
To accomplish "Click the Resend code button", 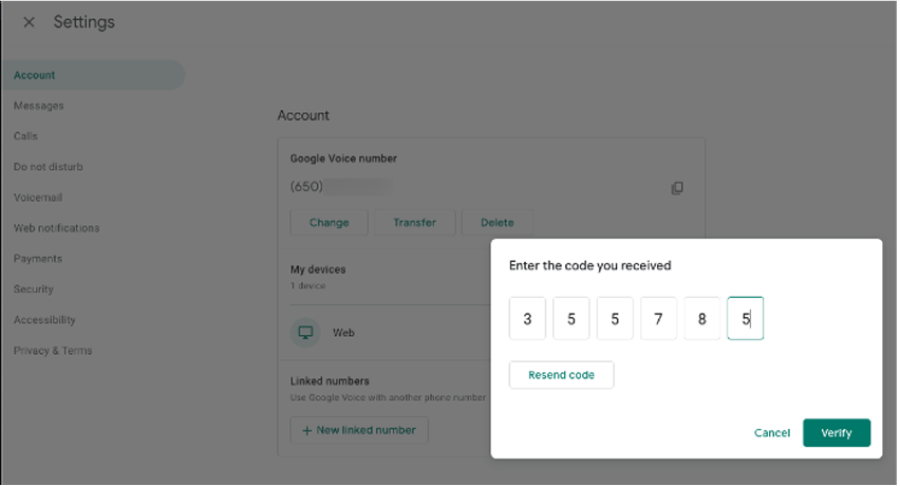I will click(x=561, y=375).
